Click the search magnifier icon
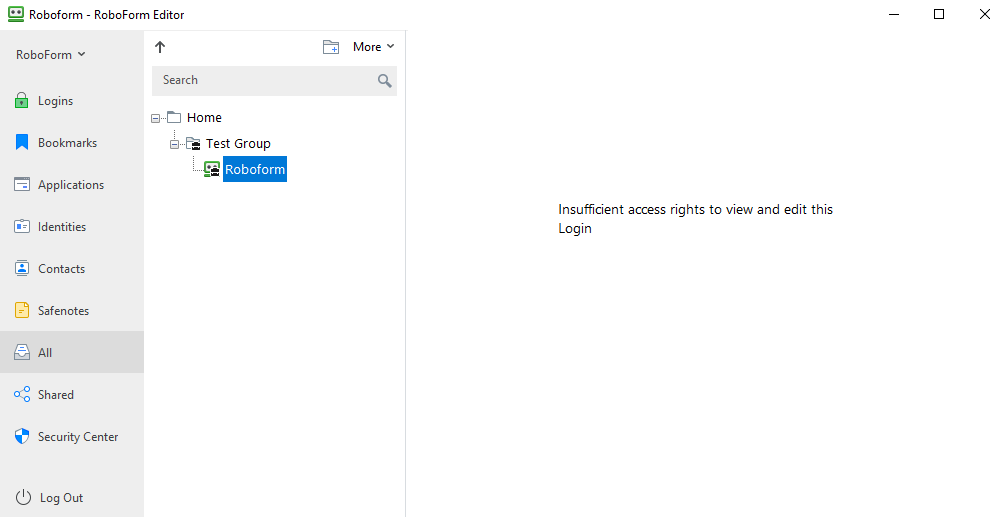Screen dimensions: 1008x517 (x=384, y=80)
